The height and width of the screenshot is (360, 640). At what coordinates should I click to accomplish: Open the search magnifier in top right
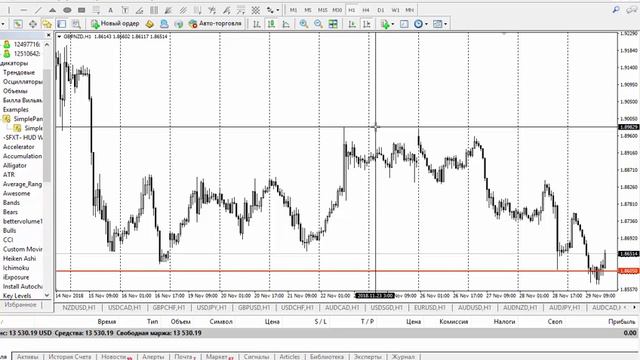tap(616, 10)
